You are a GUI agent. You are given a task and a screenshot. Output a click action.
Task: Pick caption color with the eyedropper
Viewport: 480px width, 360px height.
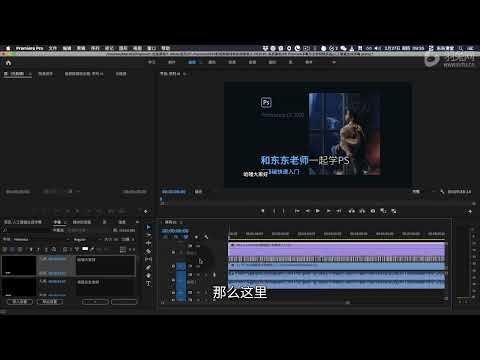[x=93, y=249]
